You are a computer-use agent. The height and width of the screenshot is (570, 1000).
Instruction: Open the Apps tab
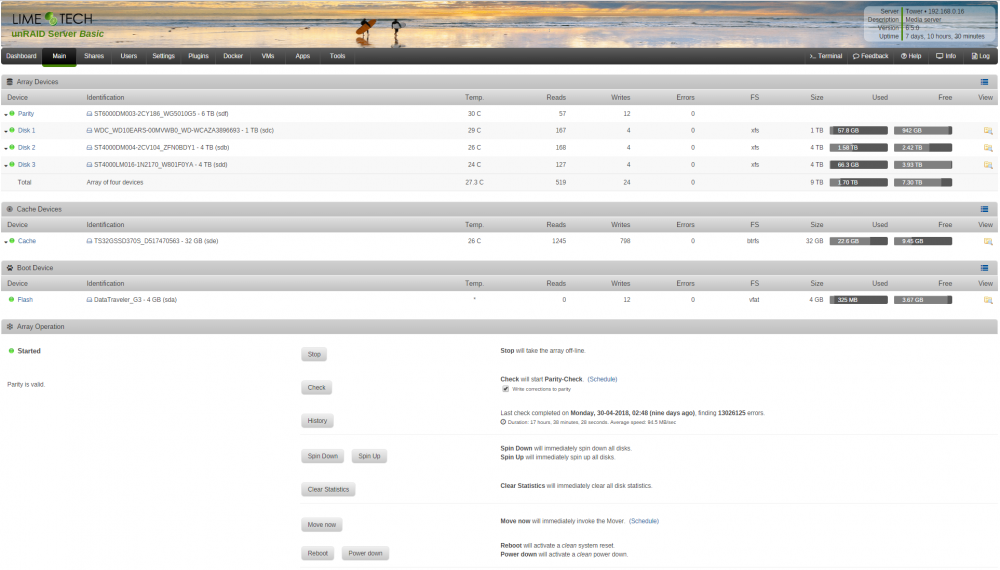point(302,56)
